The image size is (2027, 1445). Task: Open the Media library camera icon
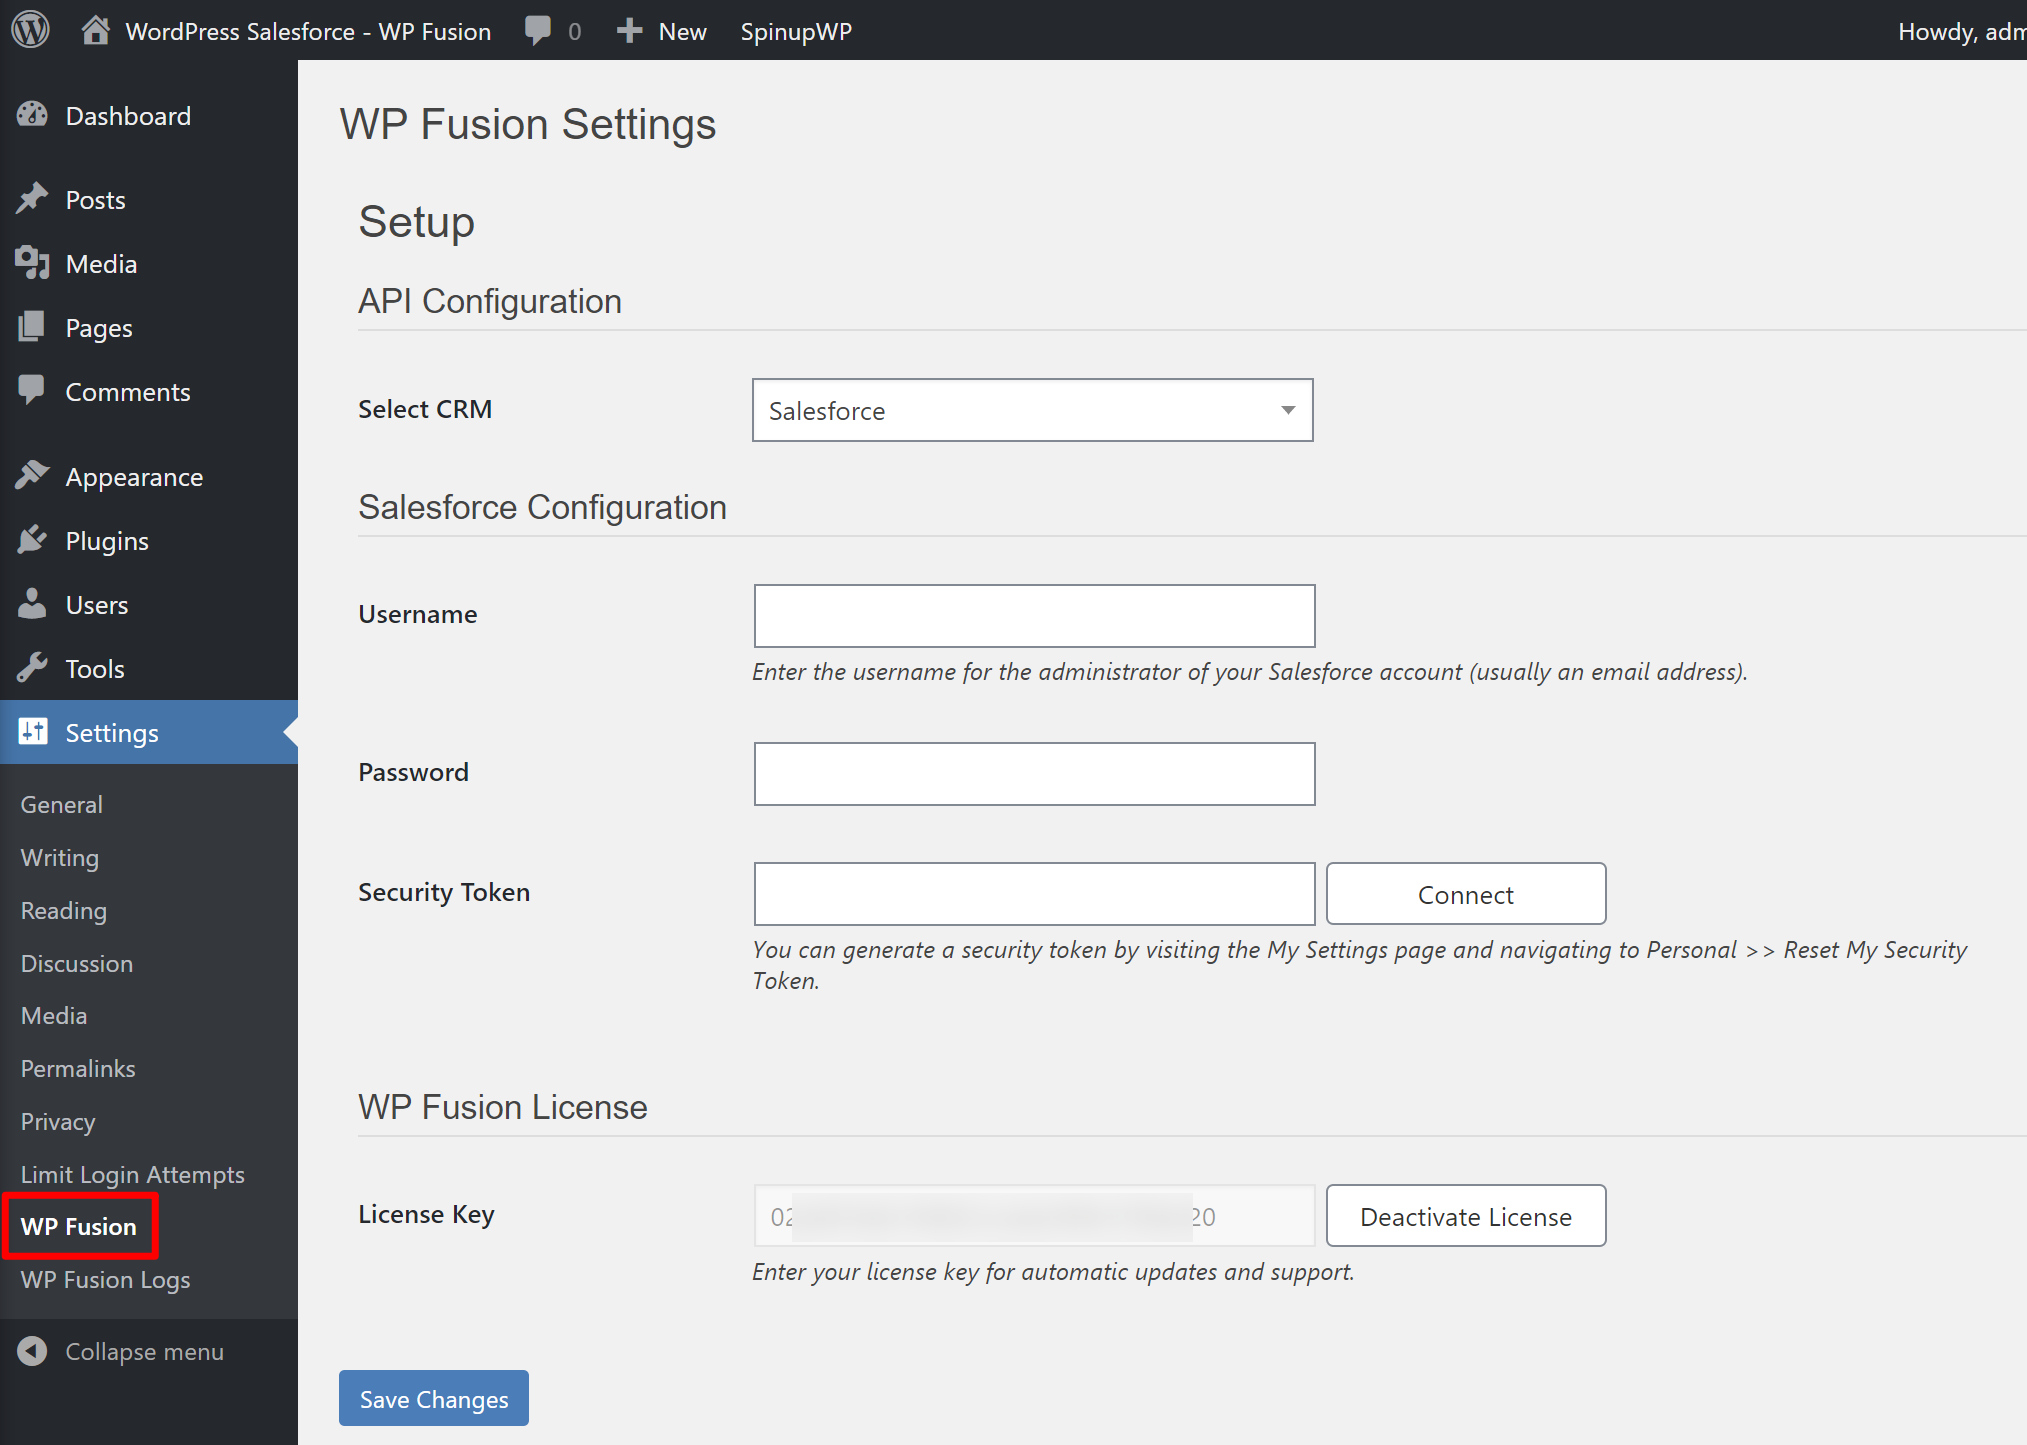(x=33, y=263)
